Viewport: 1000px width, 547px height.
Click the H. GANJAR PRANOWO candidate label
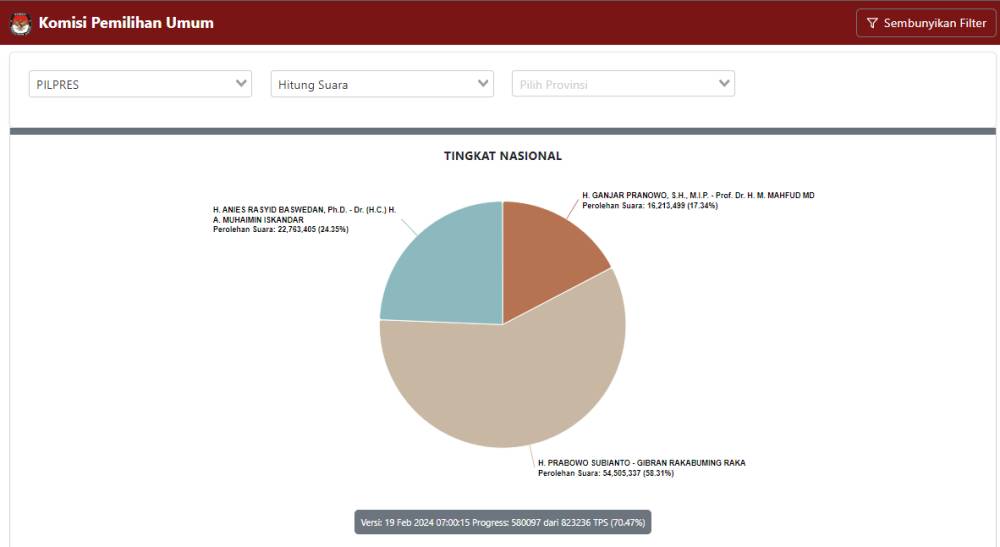[x=698, y=196]
